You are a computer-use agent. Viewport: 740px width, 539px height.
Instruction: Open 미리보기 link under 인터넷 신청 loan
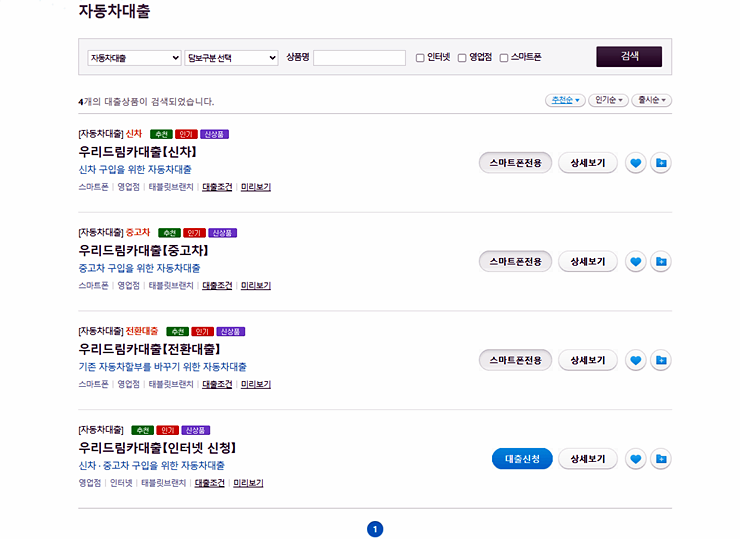tap(248, 483)
